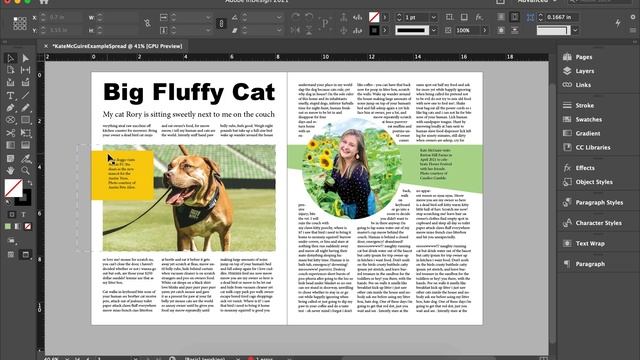Open the opacity 100% arrow
Viewport: 640px width, 360px height.
click(484, 30)
